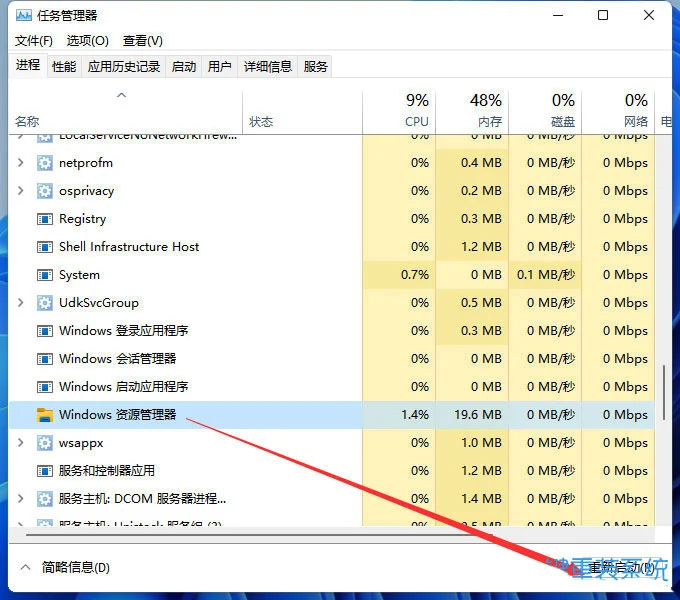Viewport: 680px width, 600px height.
Task: Click the Shell Infrastructure Host icon
Action: tap(45, 247)
